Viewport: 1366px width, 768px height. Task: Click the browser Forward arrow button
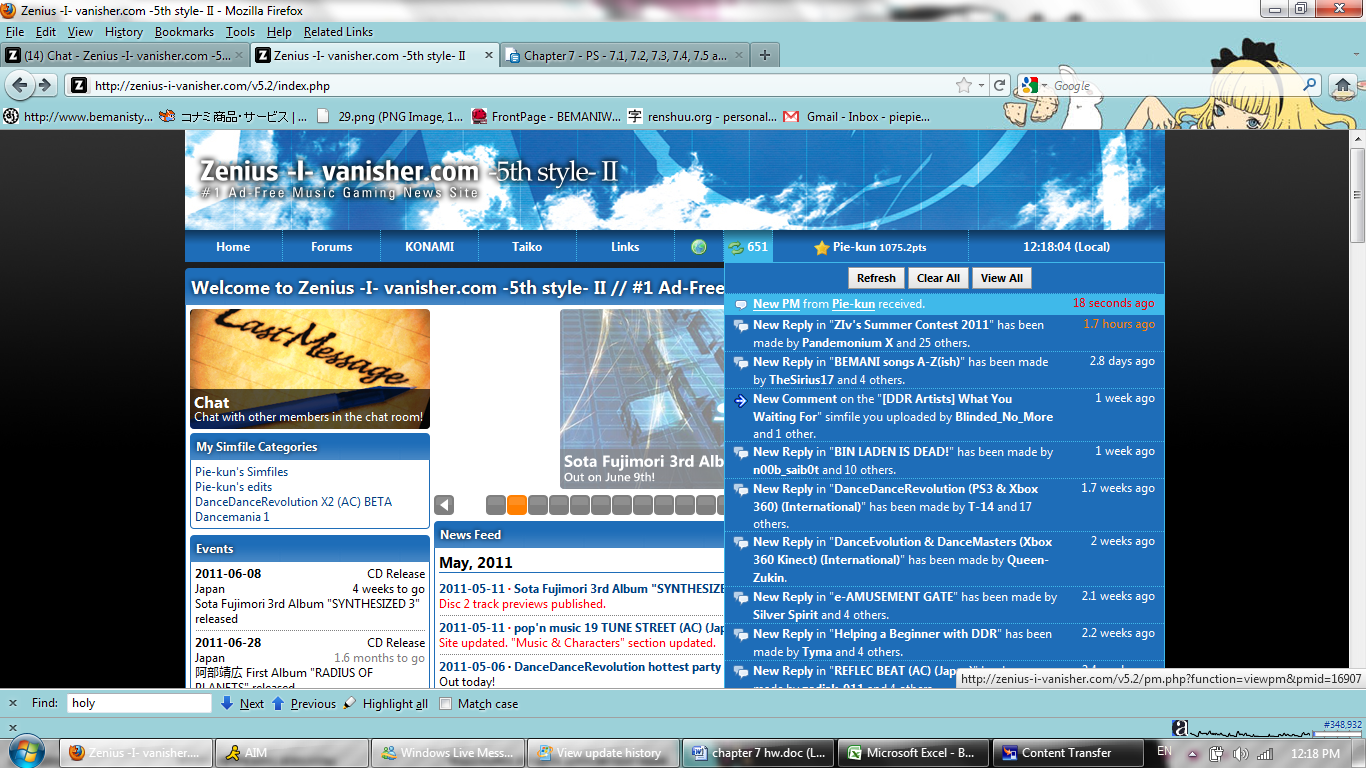43,86
